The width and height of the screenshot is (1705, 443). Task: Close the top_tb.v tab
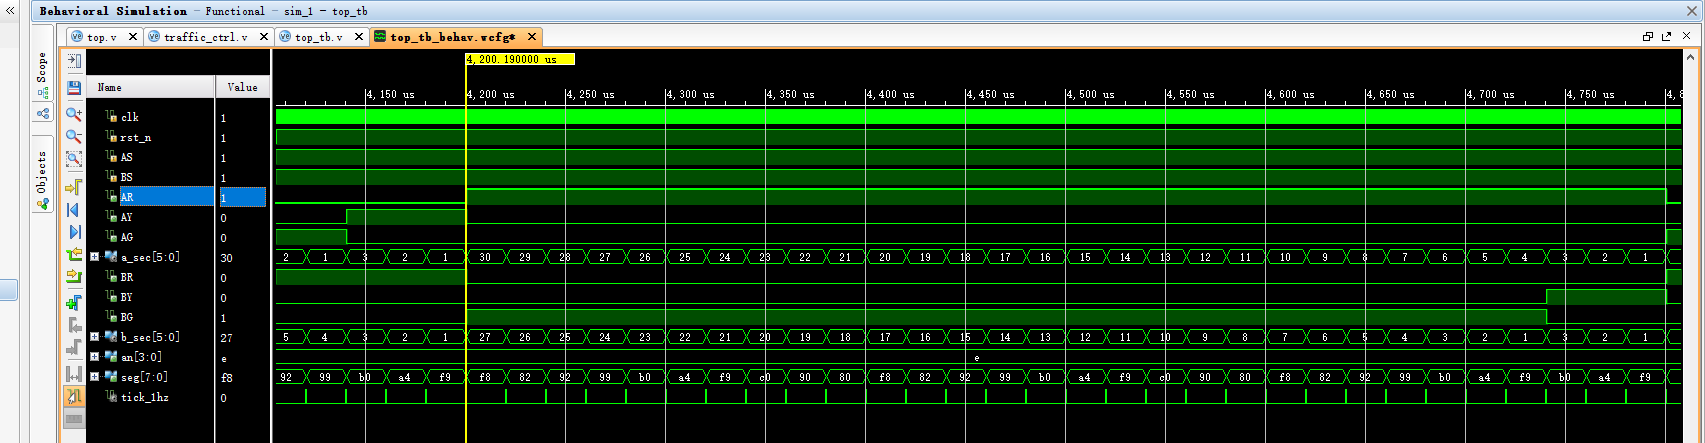click(359, 37)
